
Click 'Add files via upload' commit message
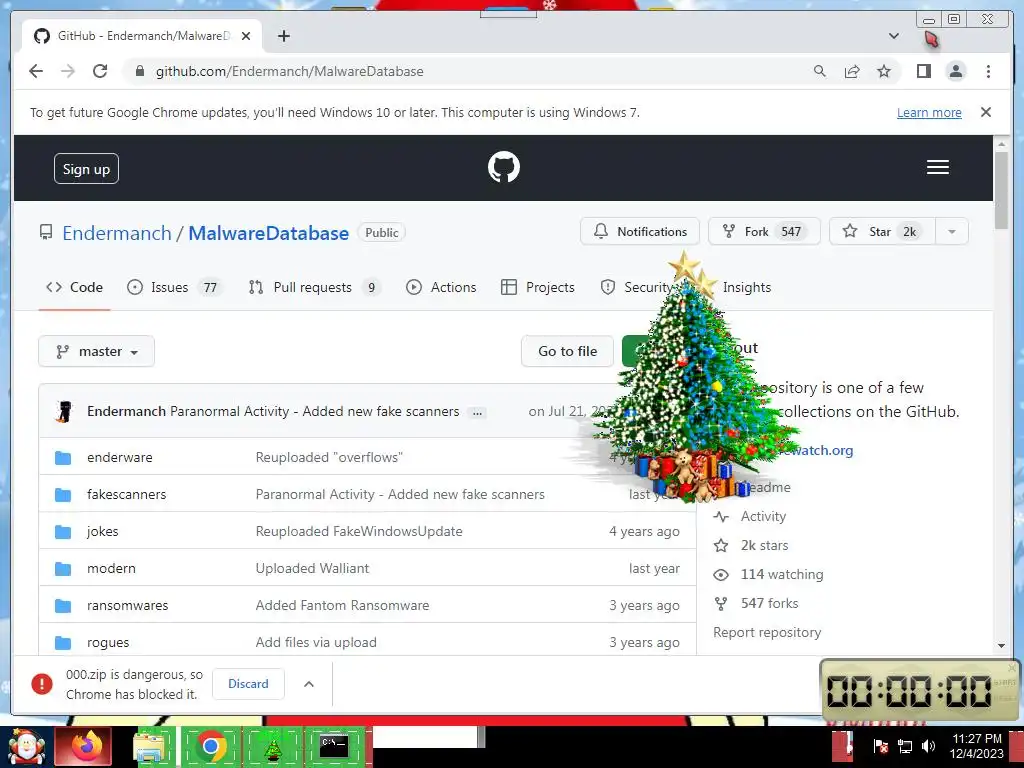[316, 643]
